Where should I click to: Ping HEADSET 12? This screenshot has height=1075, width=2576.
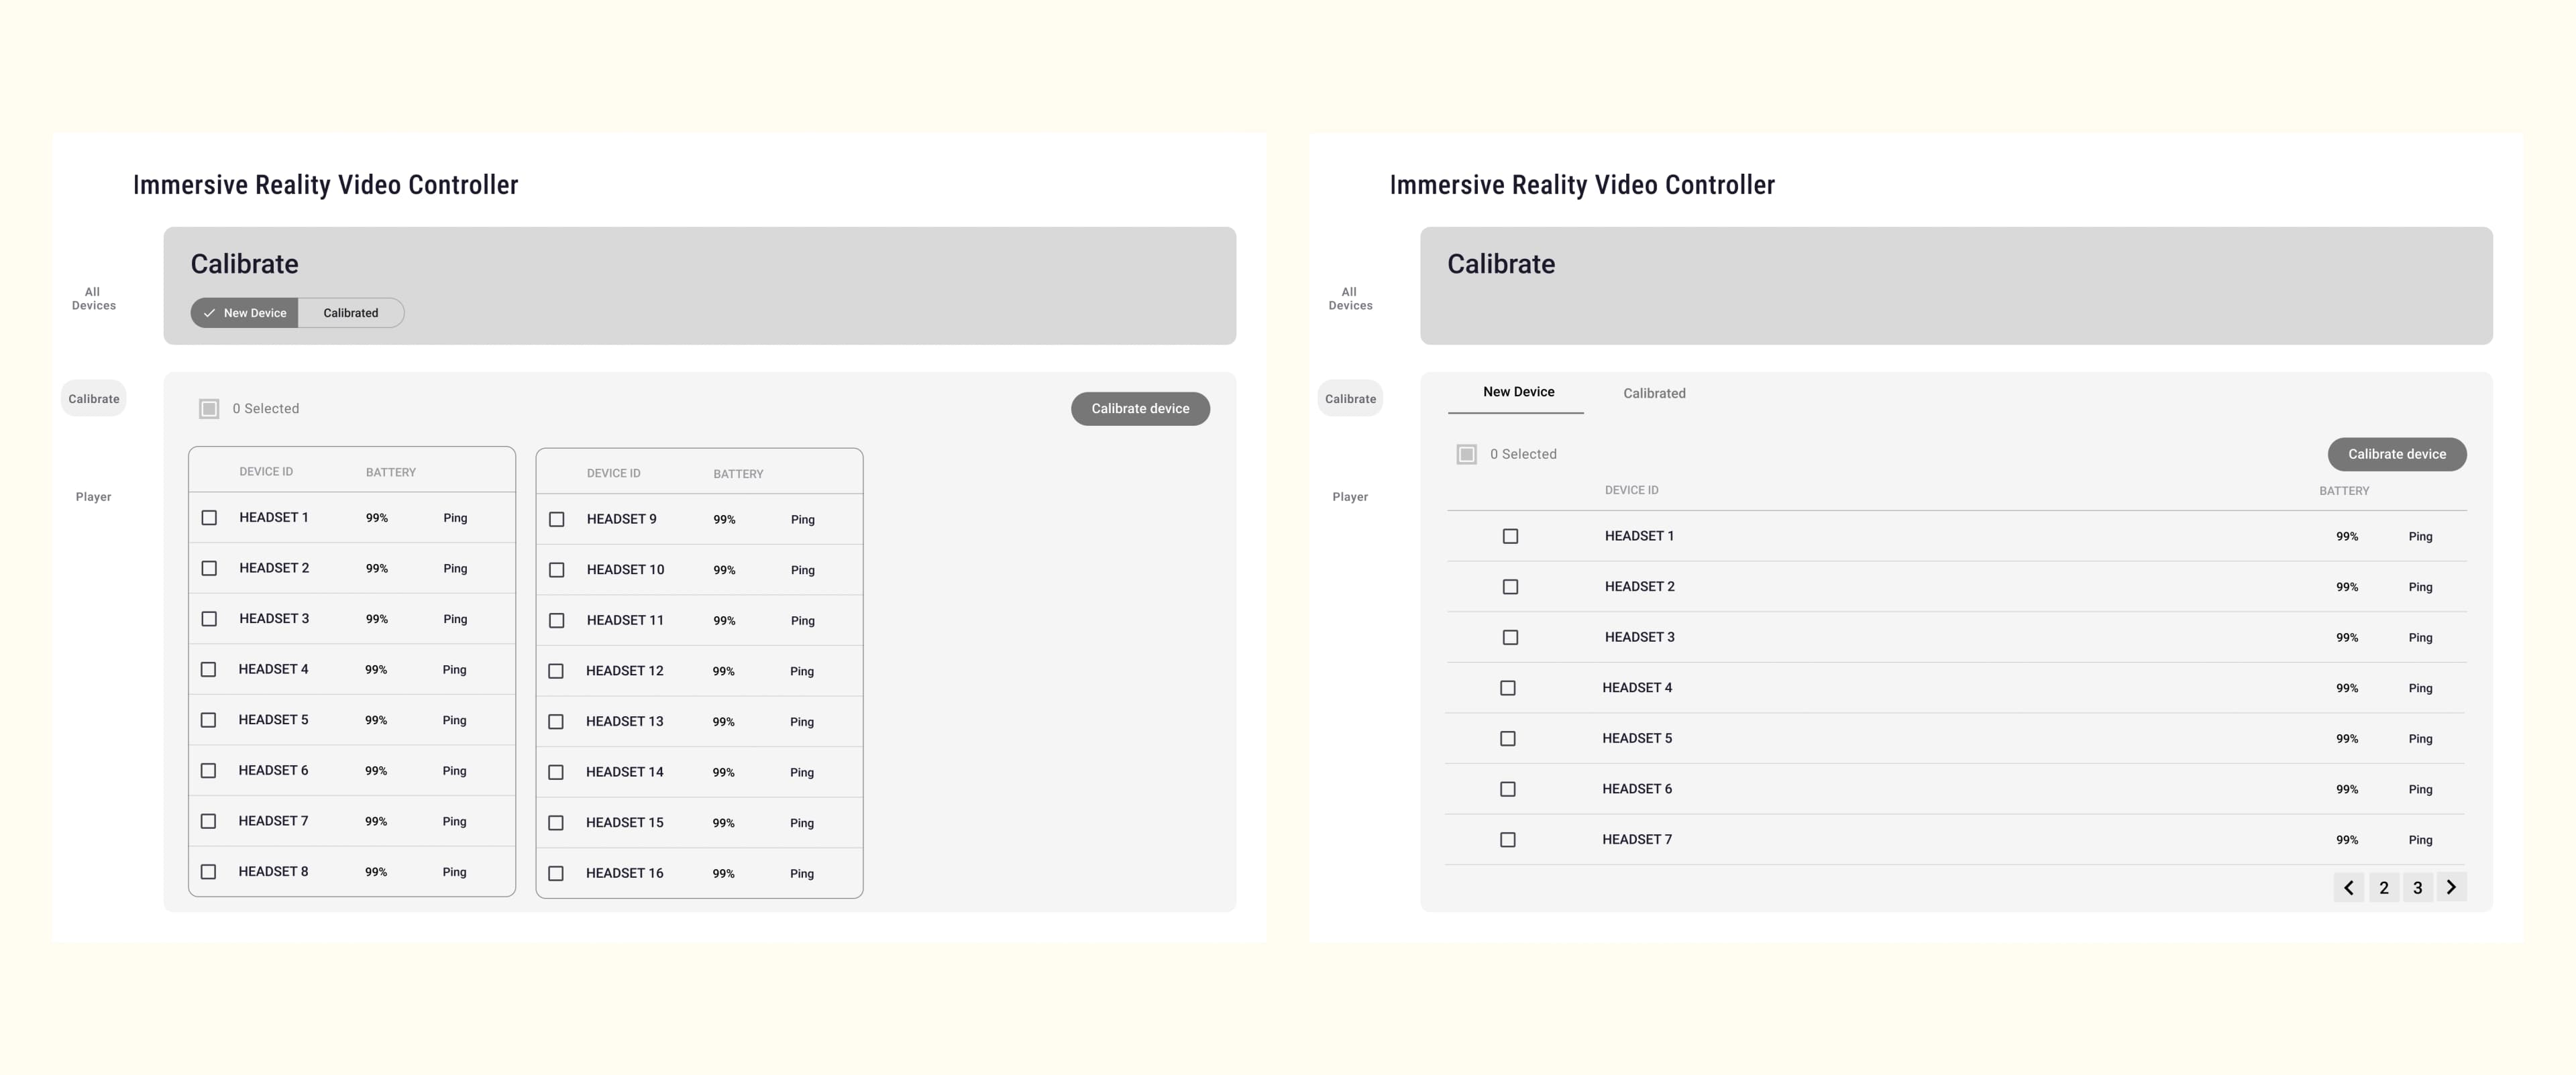pos(801,671)
